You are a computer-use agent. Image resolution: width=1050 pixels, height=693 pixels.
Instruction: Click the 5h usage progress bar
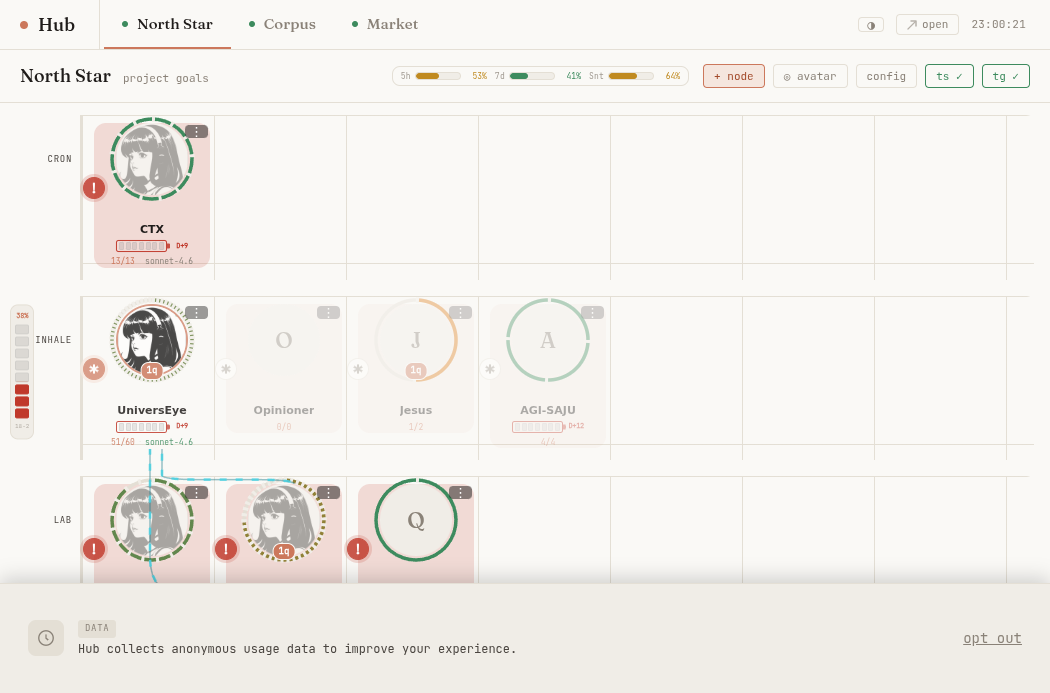tap(438, 76)
